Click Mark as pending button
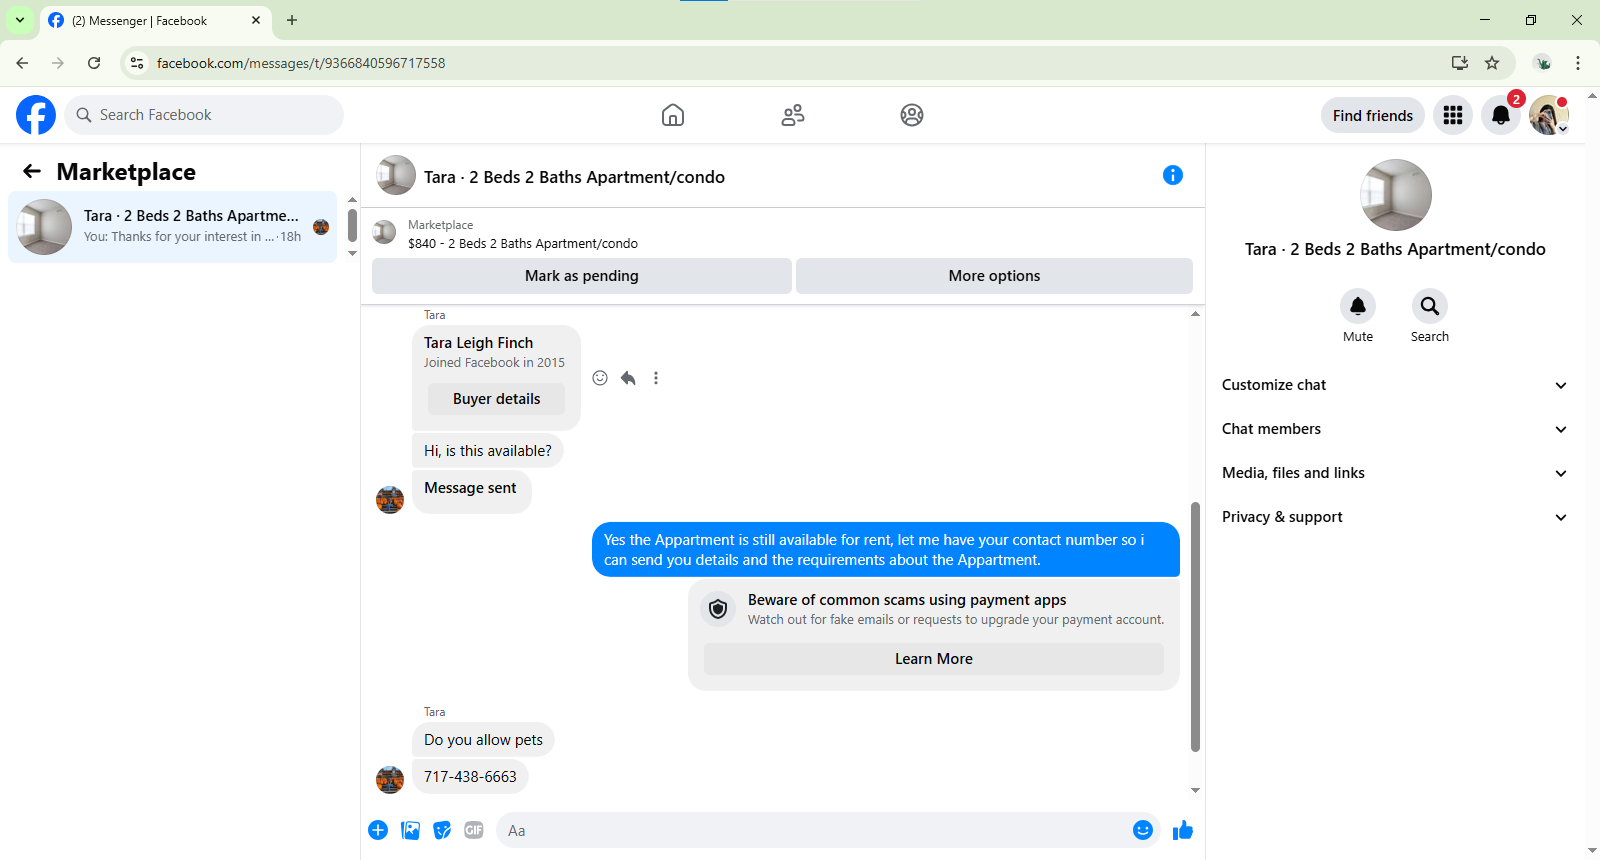The height and width of the screenshot is (860, 1600). tap(582, 276)
